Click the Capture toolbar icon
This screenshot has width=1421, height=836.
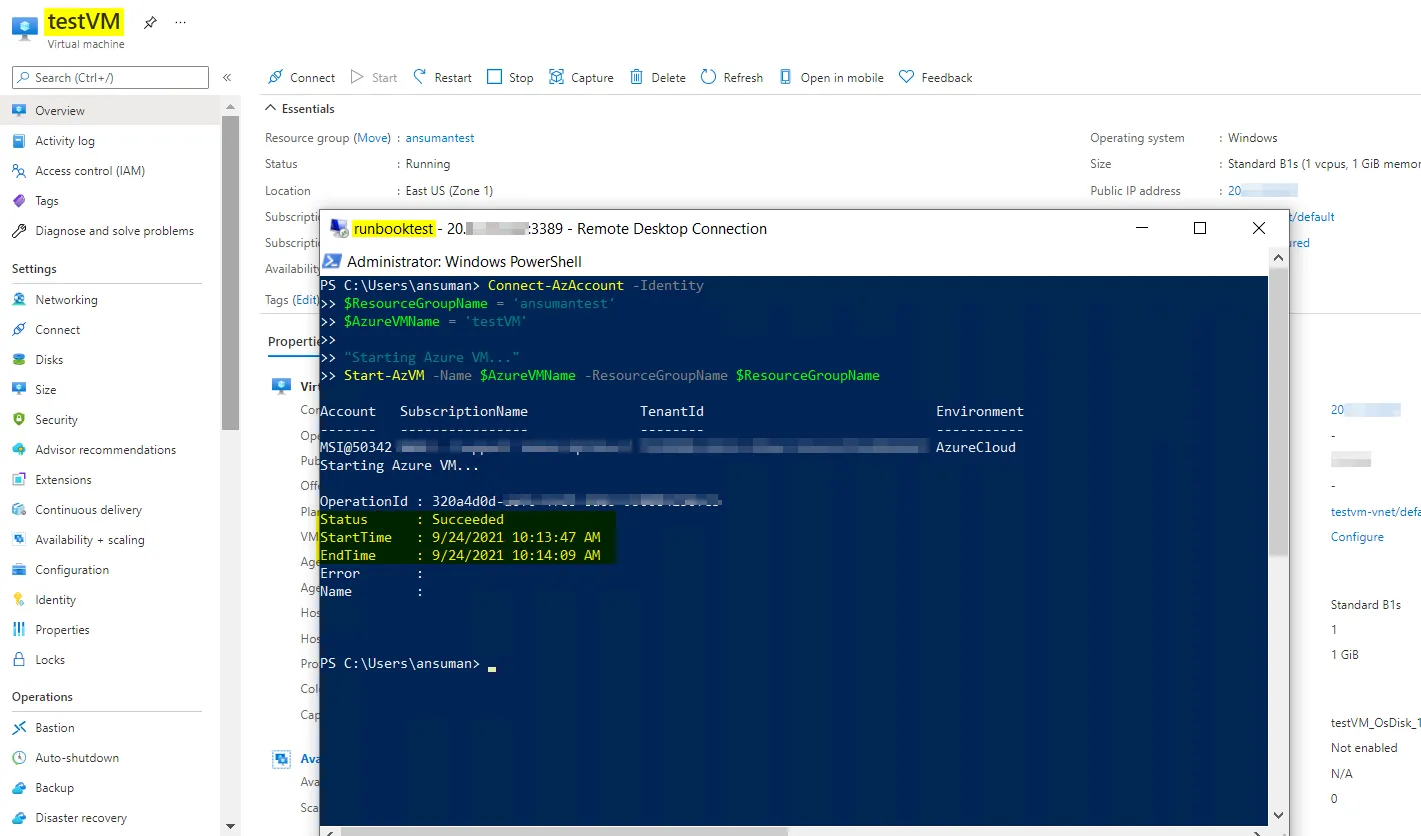pos(557,78)
